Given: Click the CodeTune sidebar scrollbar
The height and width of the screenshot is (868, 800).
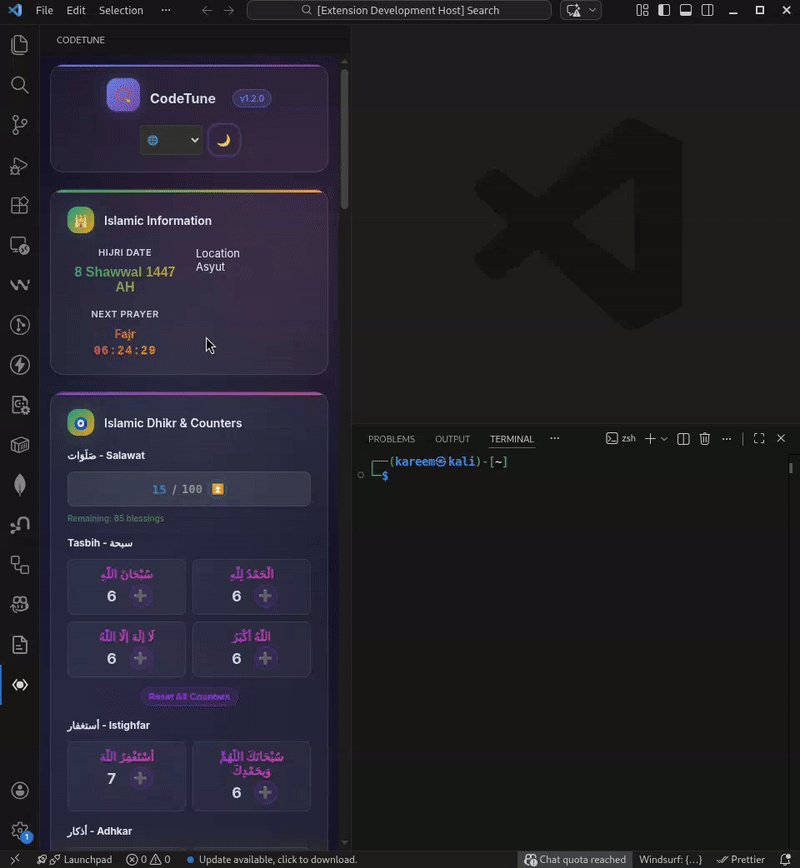Looking at the screenshot, I should [345, 139].
